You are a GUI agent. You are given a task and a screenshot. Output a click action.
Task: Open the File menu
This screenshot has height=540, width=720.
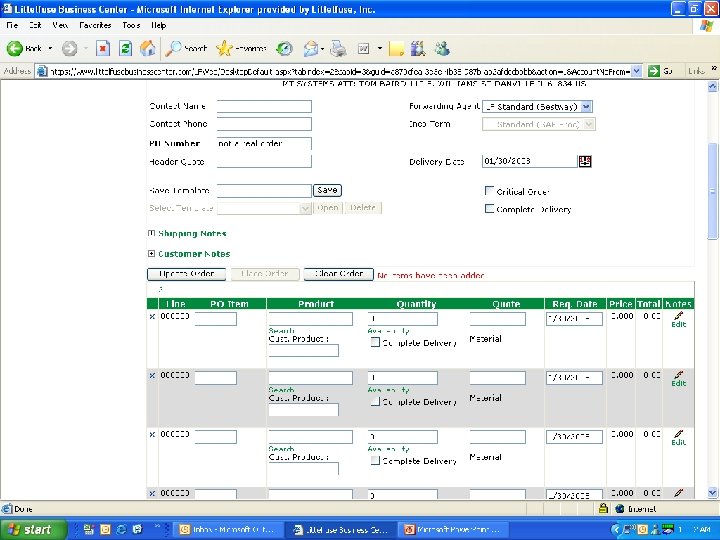pos(12,25)
